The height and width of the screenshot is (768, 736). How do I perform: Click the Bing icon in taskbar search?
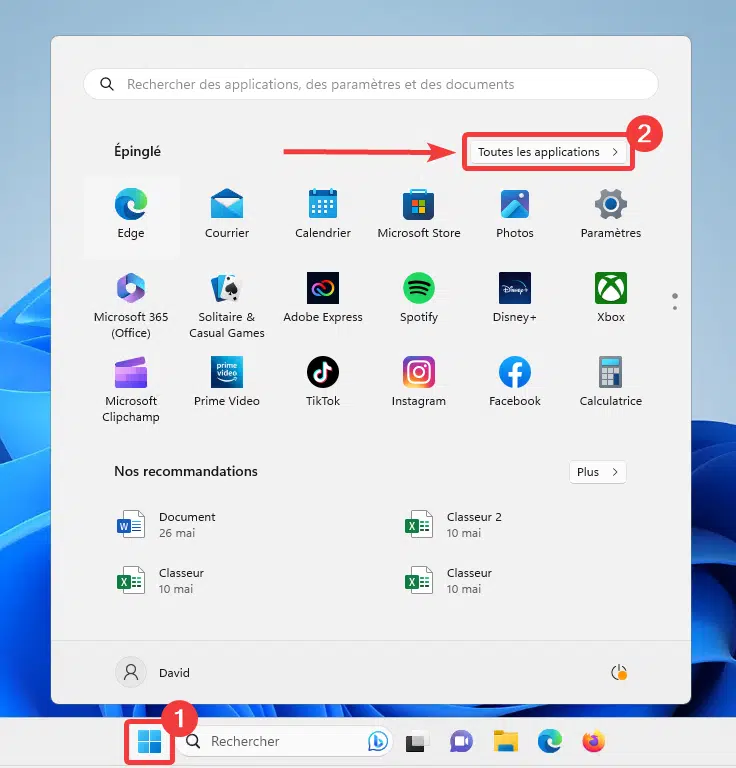pyautogui.click(x=378, y=742)
